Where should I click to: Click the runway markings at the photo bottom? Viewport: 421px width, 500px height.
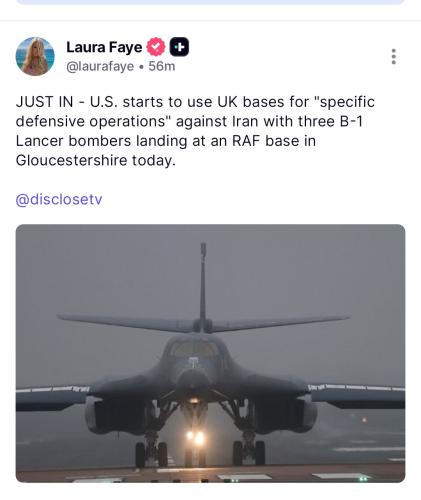(210, 476)
